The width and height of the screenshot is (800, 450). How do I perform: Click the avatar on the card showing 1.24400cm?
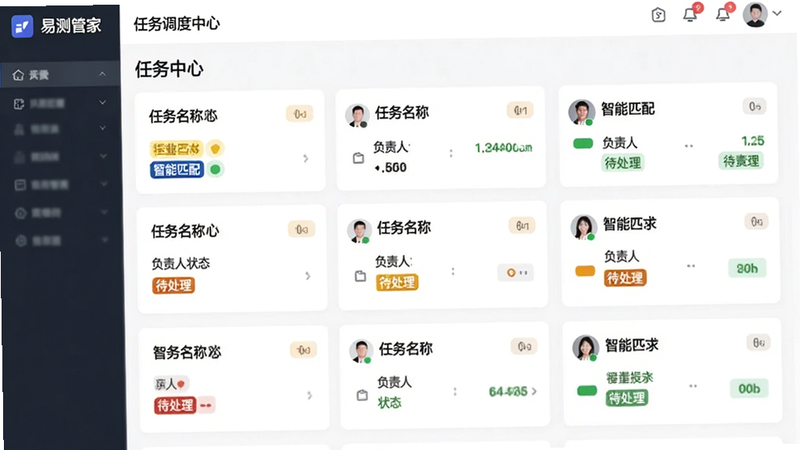(357, 115)
